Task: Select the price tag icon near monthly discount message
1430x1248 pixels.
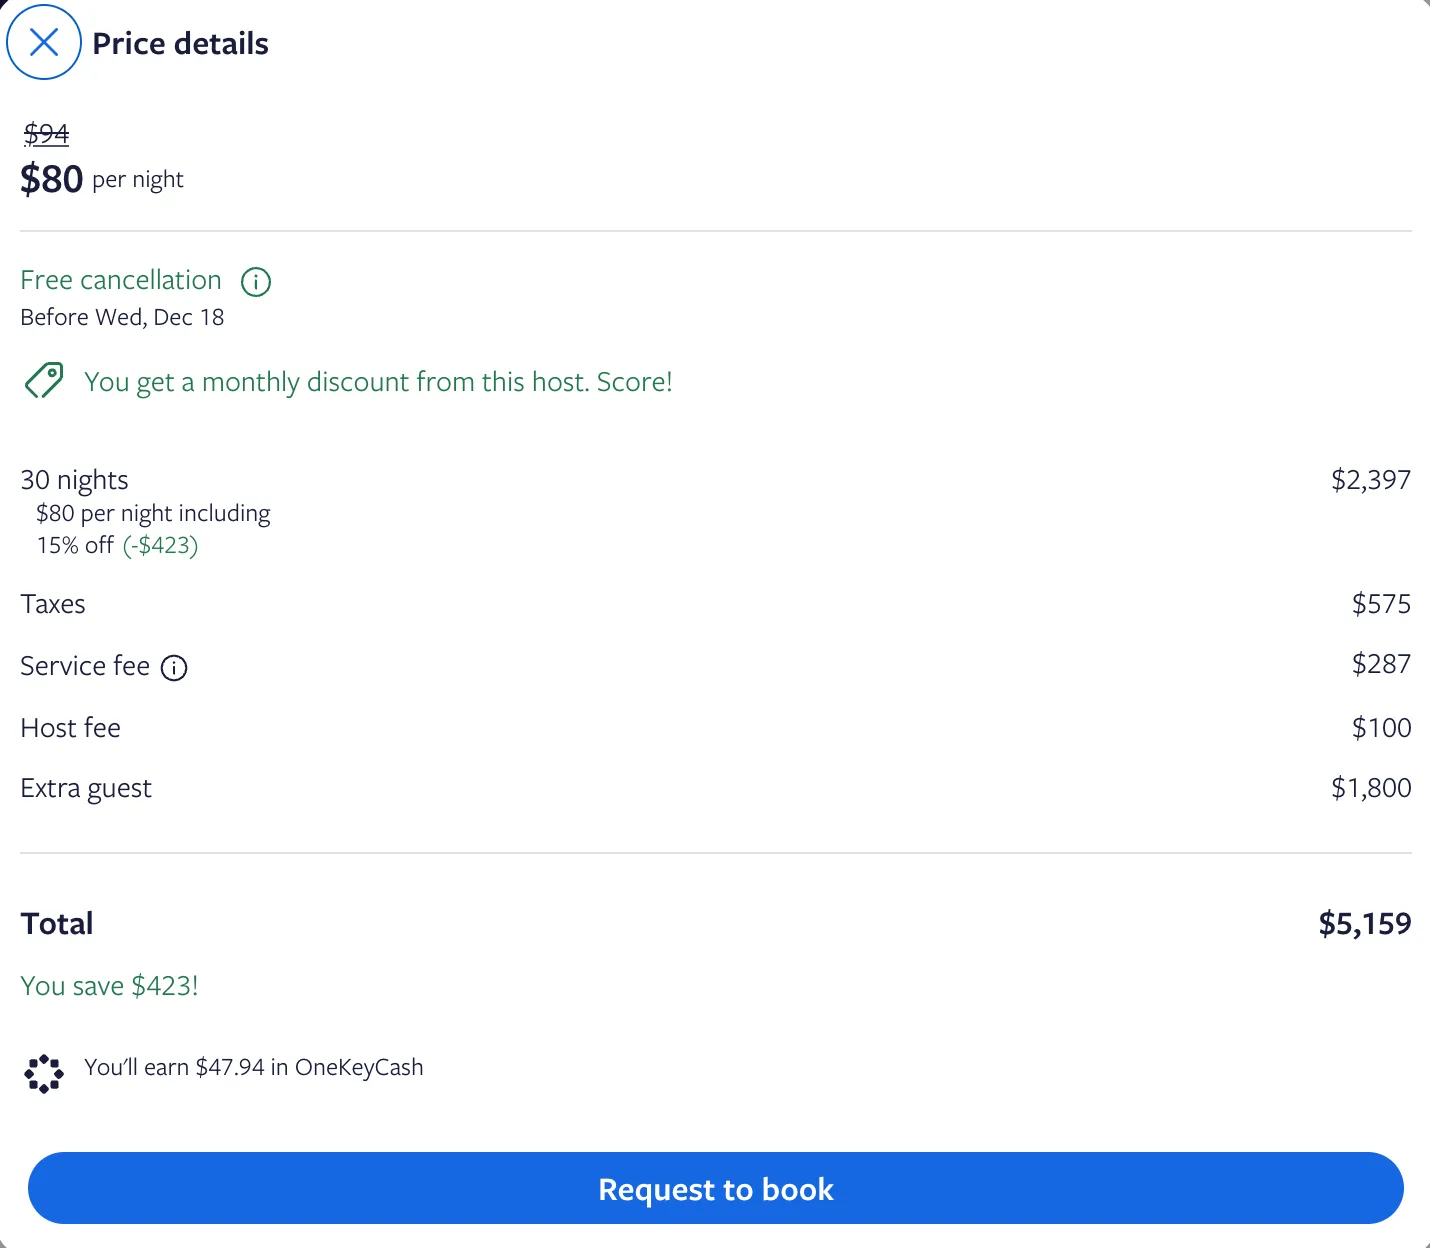Action: tap(43, 381)
